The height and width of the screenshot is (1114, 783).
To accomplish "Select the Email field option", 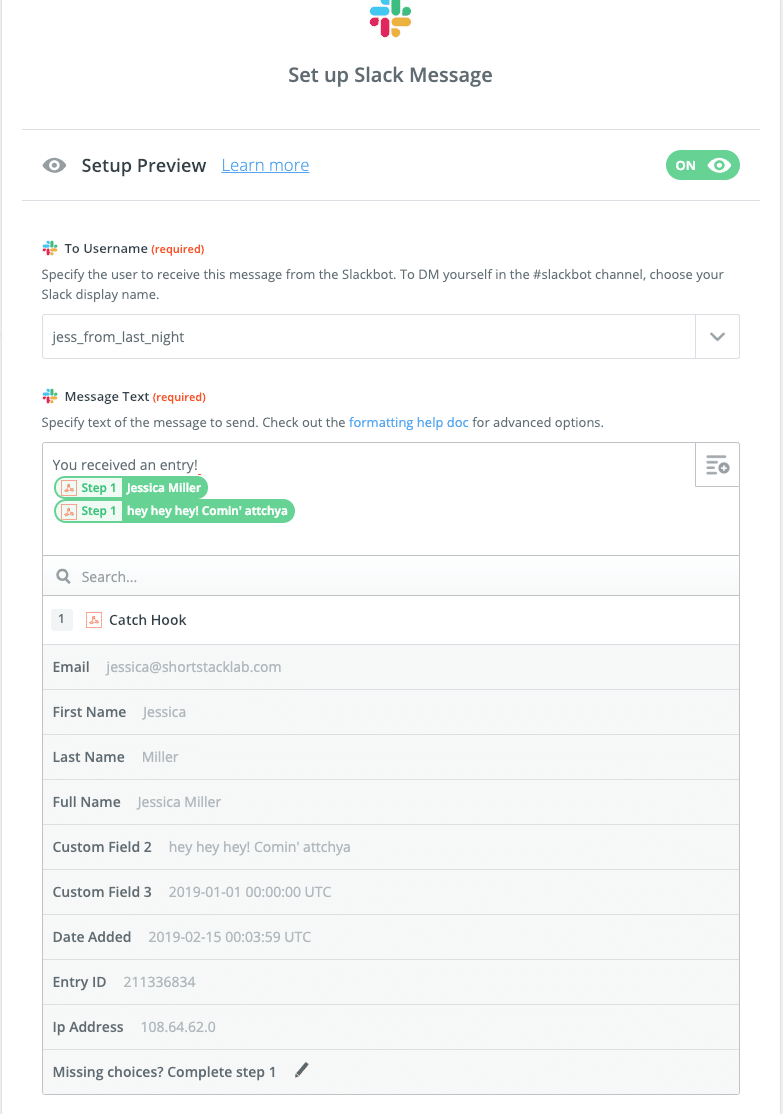I will coord(390,667).
